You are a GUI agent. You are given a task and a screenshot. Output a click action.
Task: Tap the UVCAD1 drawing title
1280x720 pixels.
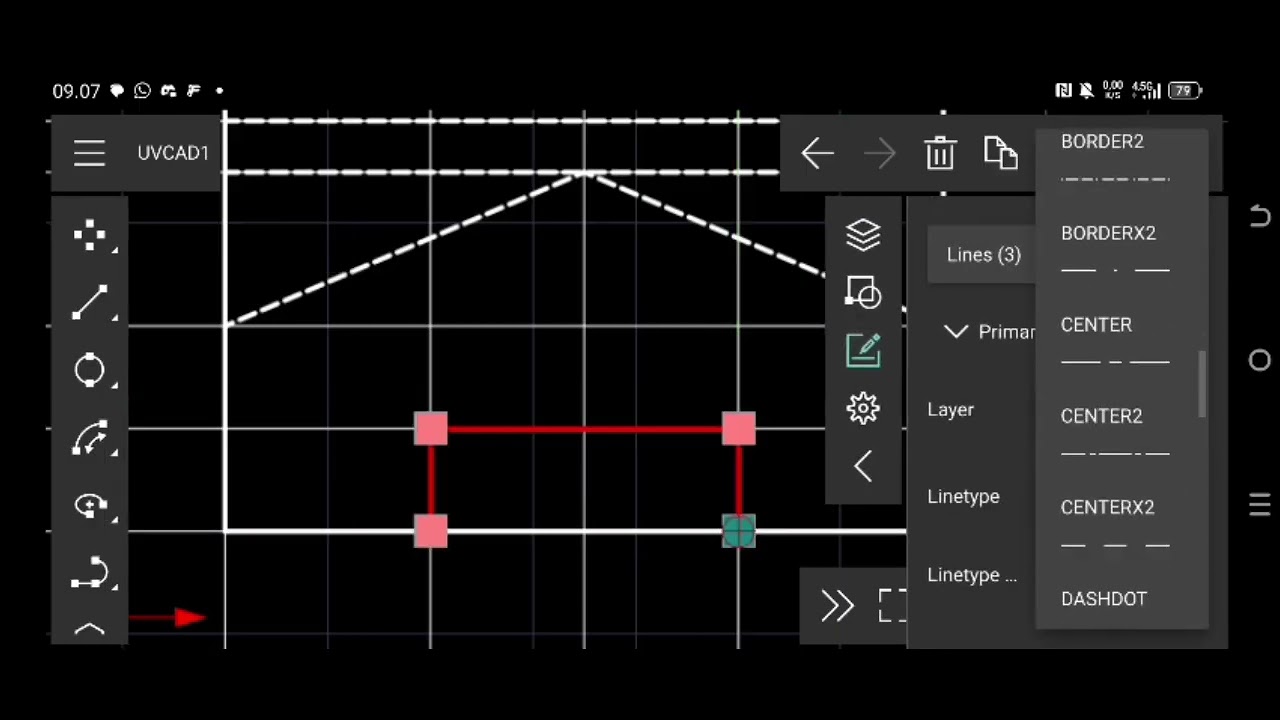pyautogui.click(x=173, y=153)
